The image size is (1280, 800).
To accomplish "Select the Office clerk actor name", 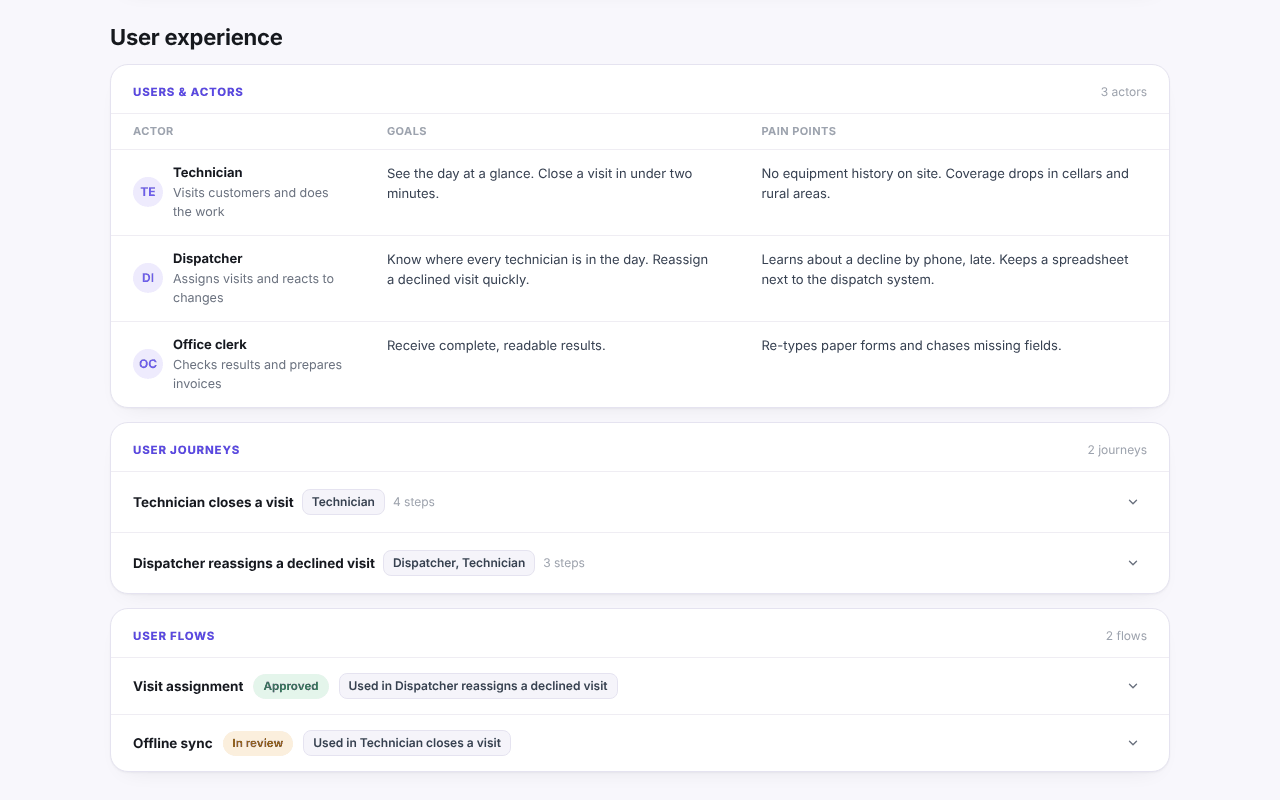I will click(x=210, y=345).
